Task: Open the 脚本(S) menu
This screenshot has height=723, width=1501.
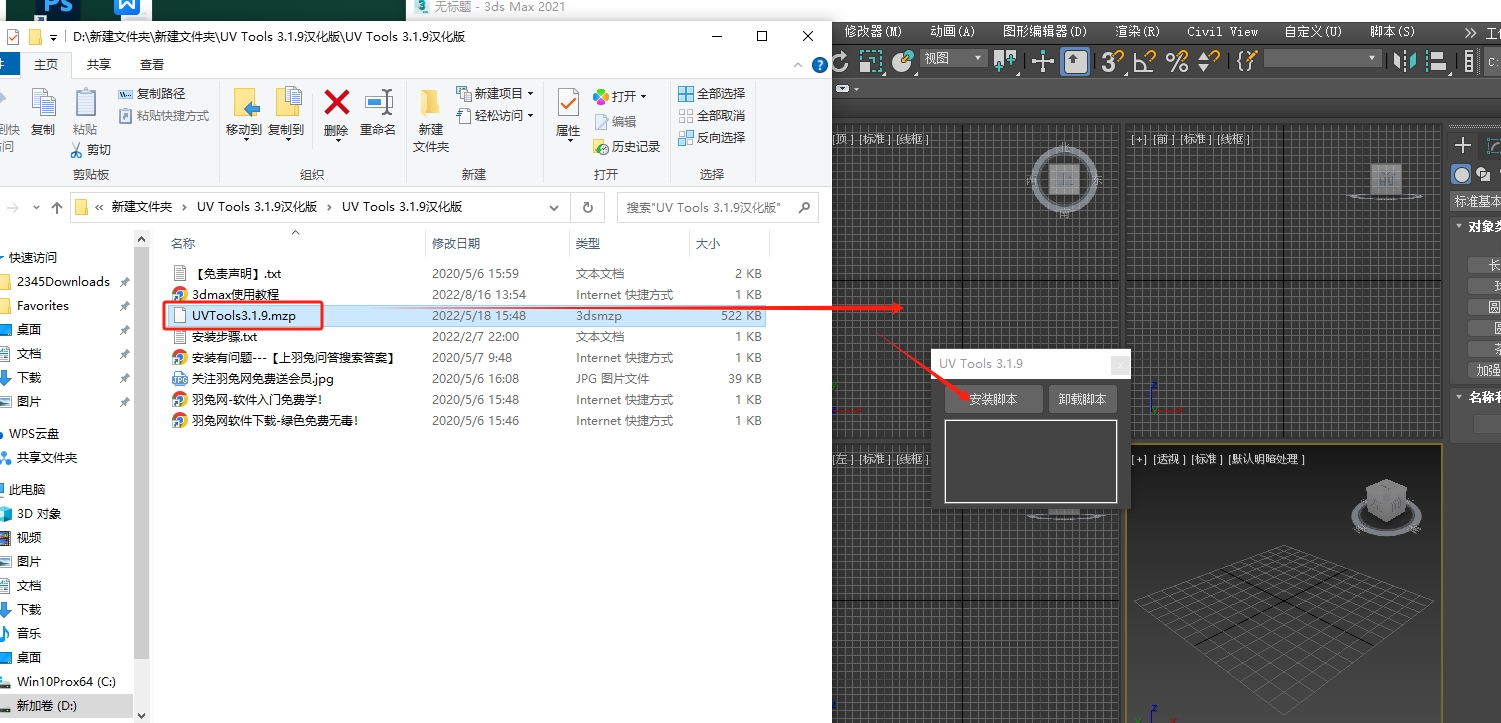Action: [x=1392, y=32]
